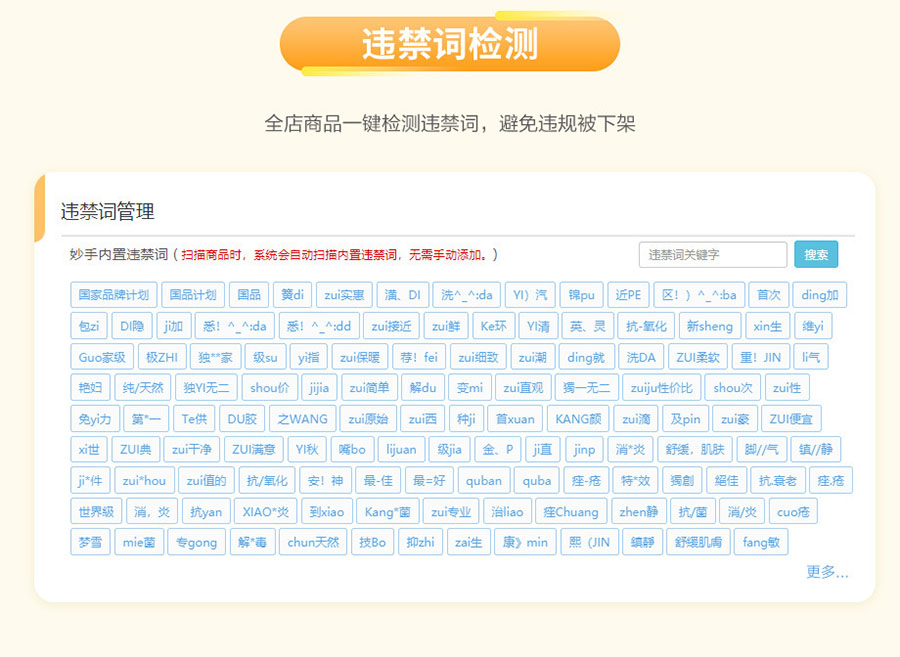Open the 更多... link
This screenshot has height=657, width=900.
click(827, 572)
